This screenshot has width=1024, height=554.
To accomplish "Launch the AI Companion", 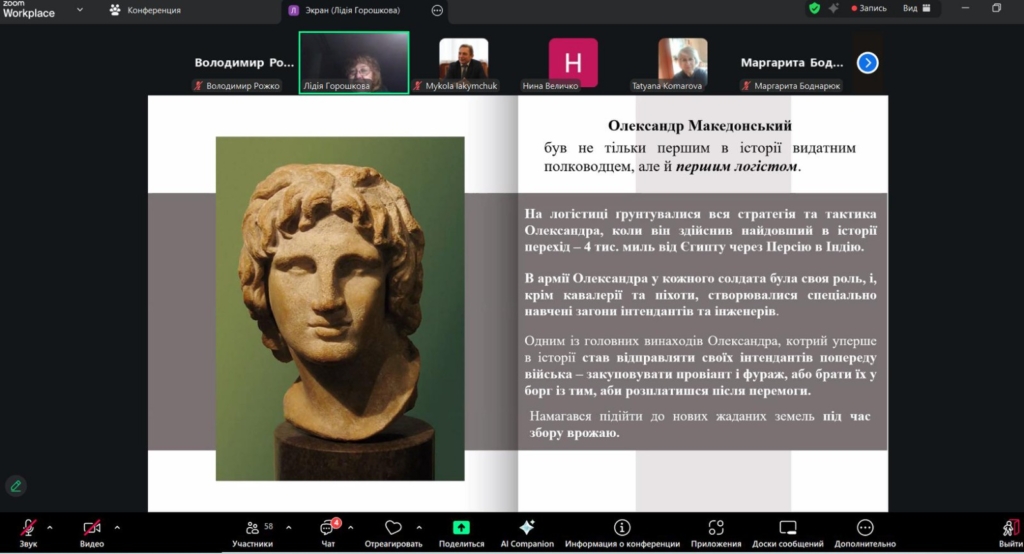I will click(526, 531).
